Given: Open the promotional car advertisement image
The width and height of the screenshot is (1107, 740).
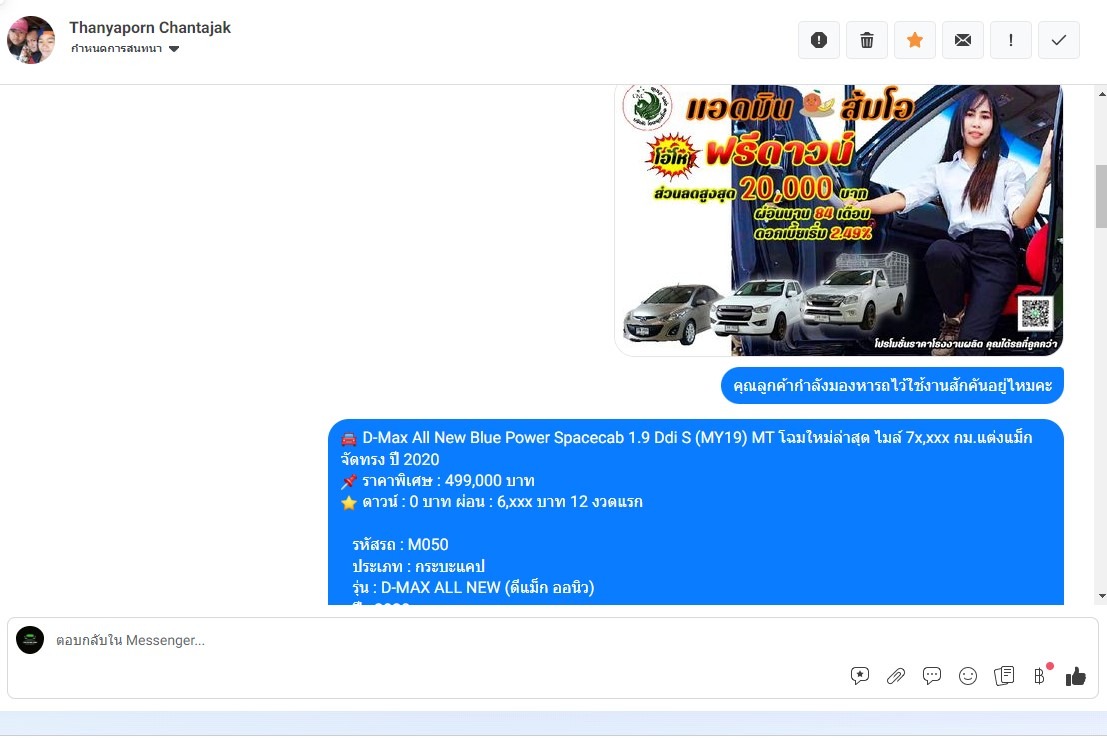Looking at the screenshot, I should (839, 220).
